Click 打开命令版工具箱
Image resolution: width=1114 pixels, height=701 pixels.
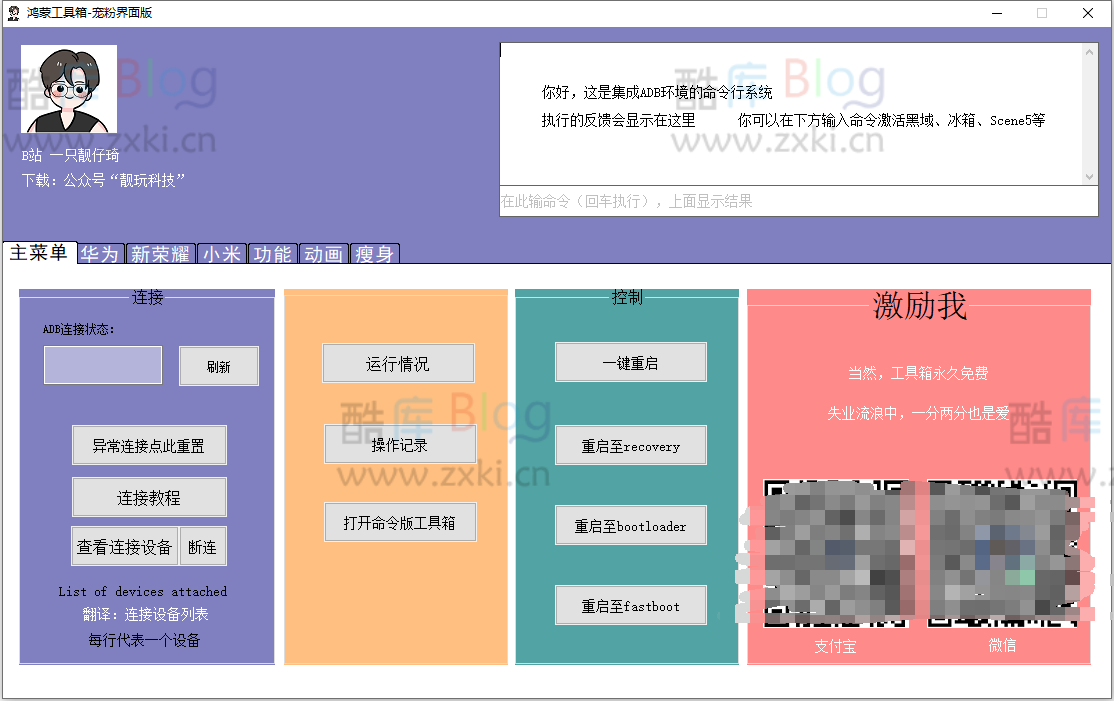398,522
